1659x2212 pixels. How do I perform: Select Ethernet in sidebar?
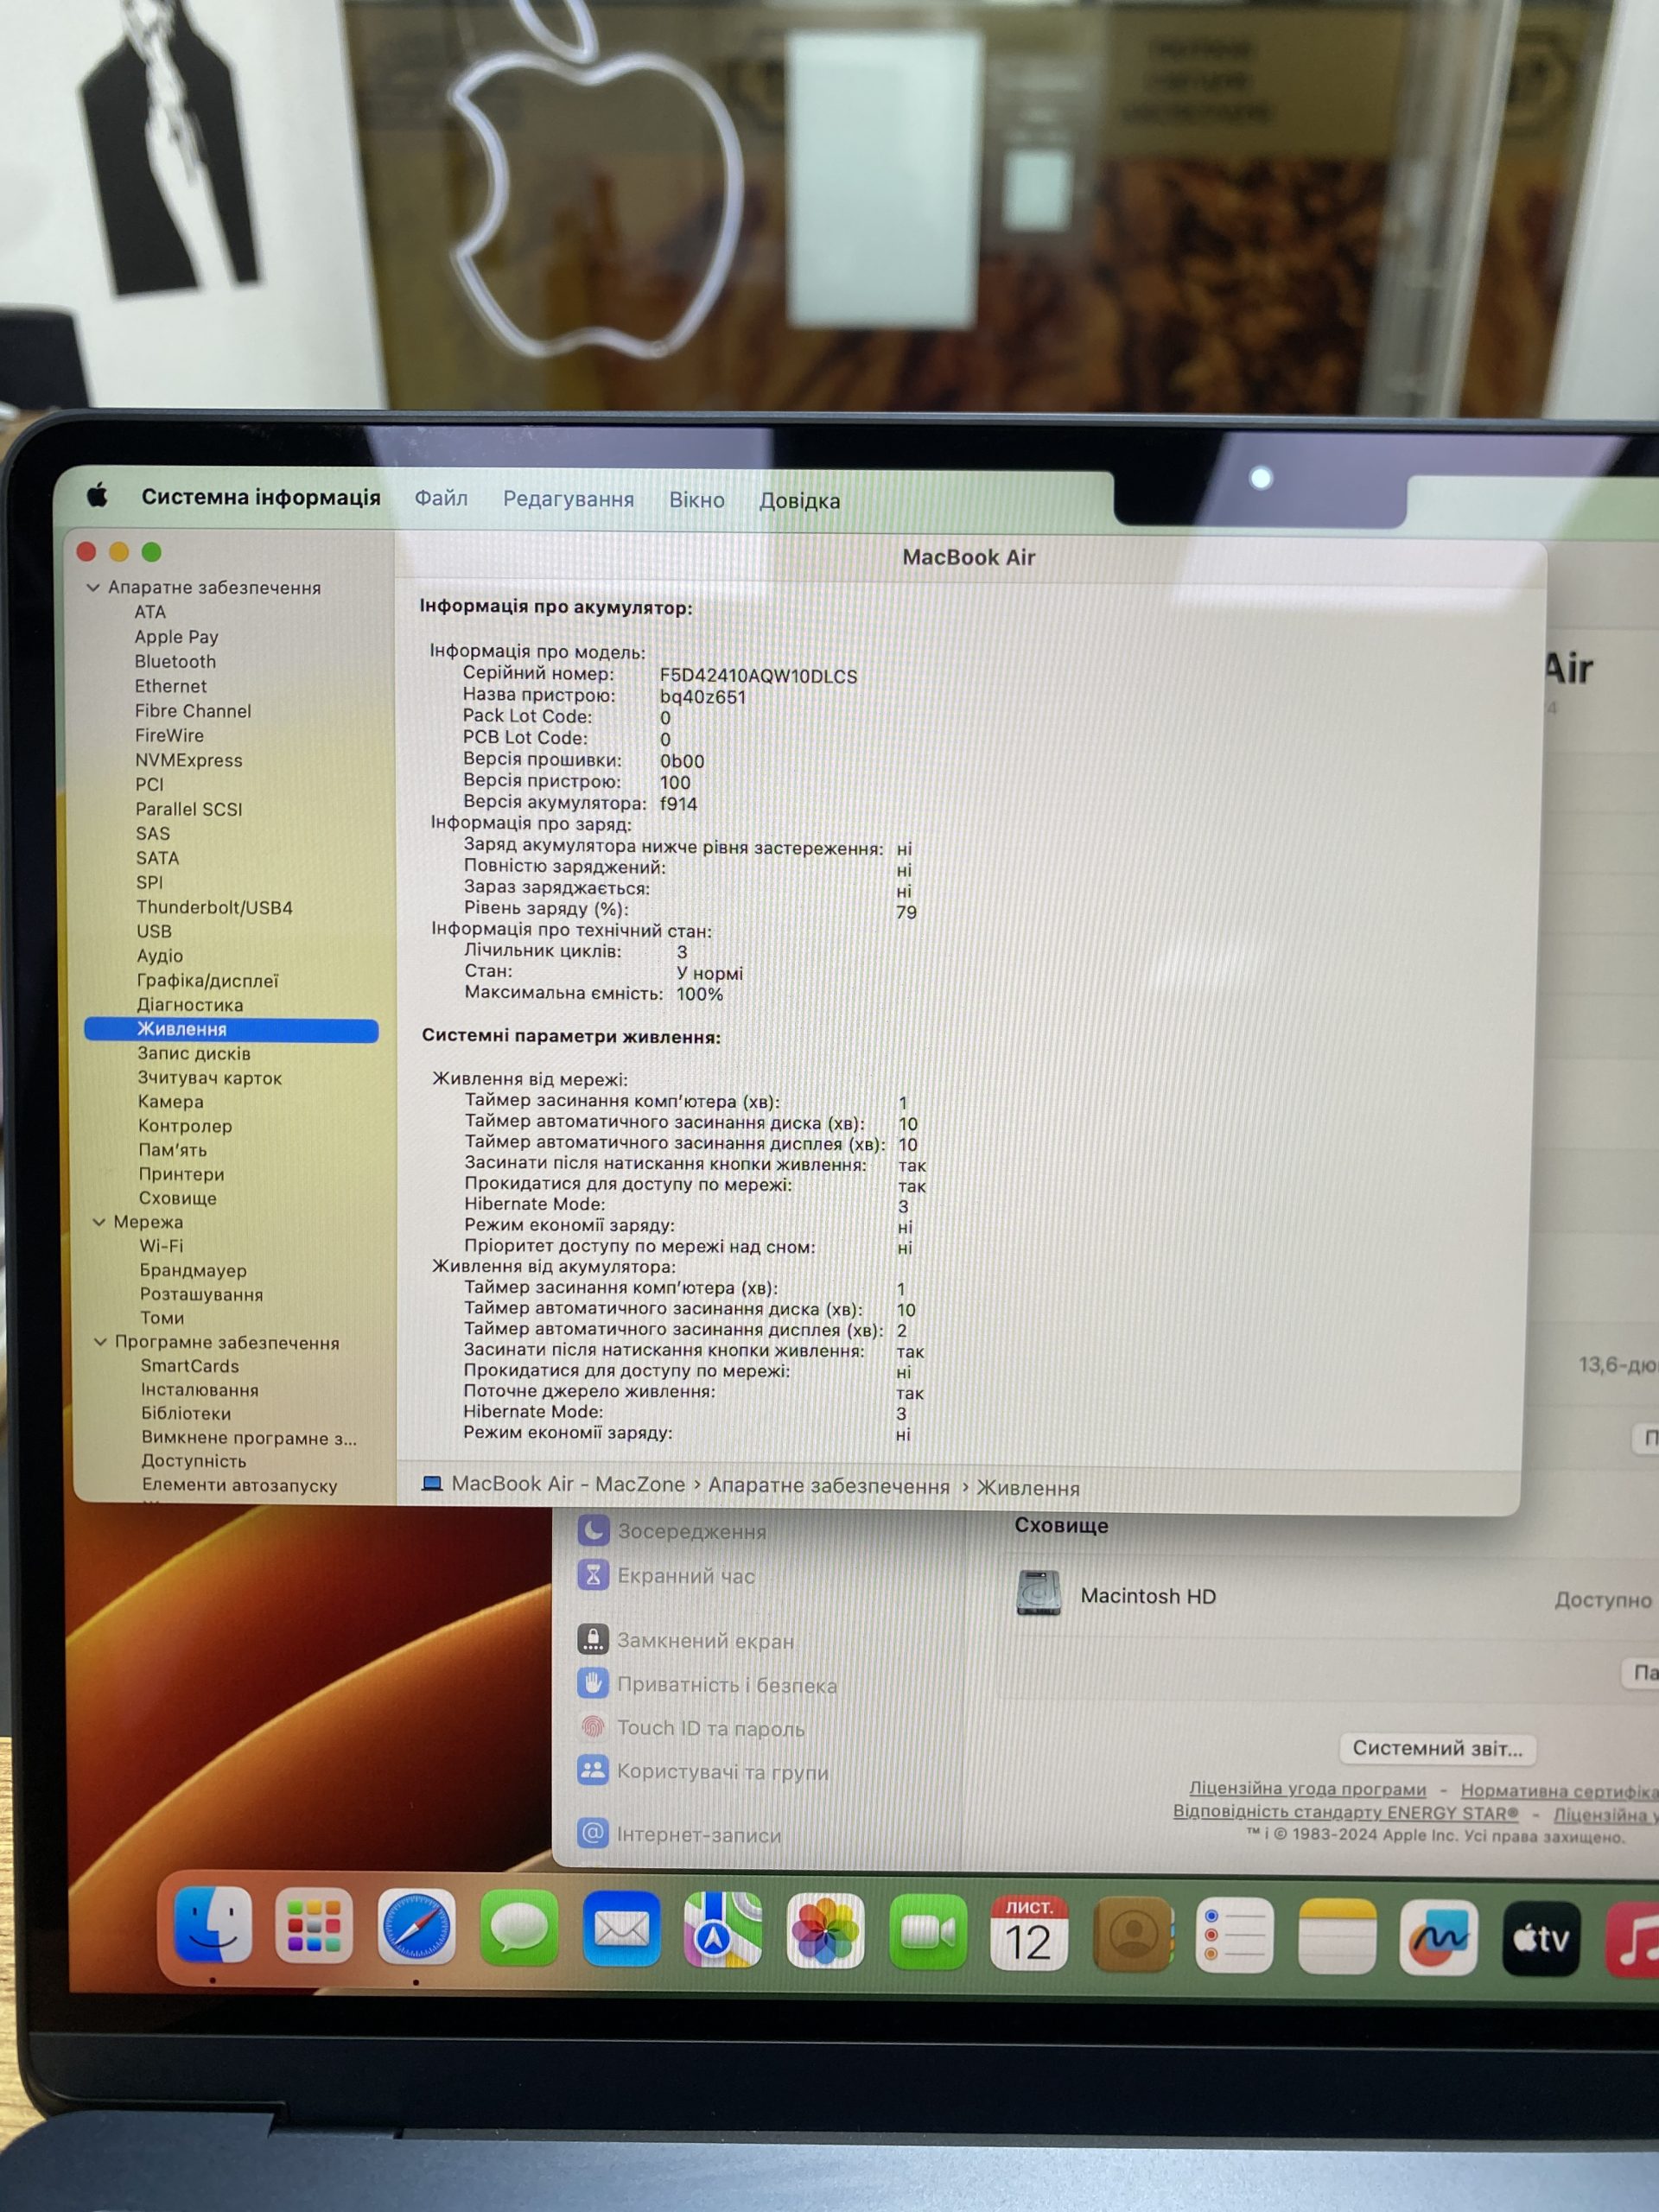click(170, 686)
